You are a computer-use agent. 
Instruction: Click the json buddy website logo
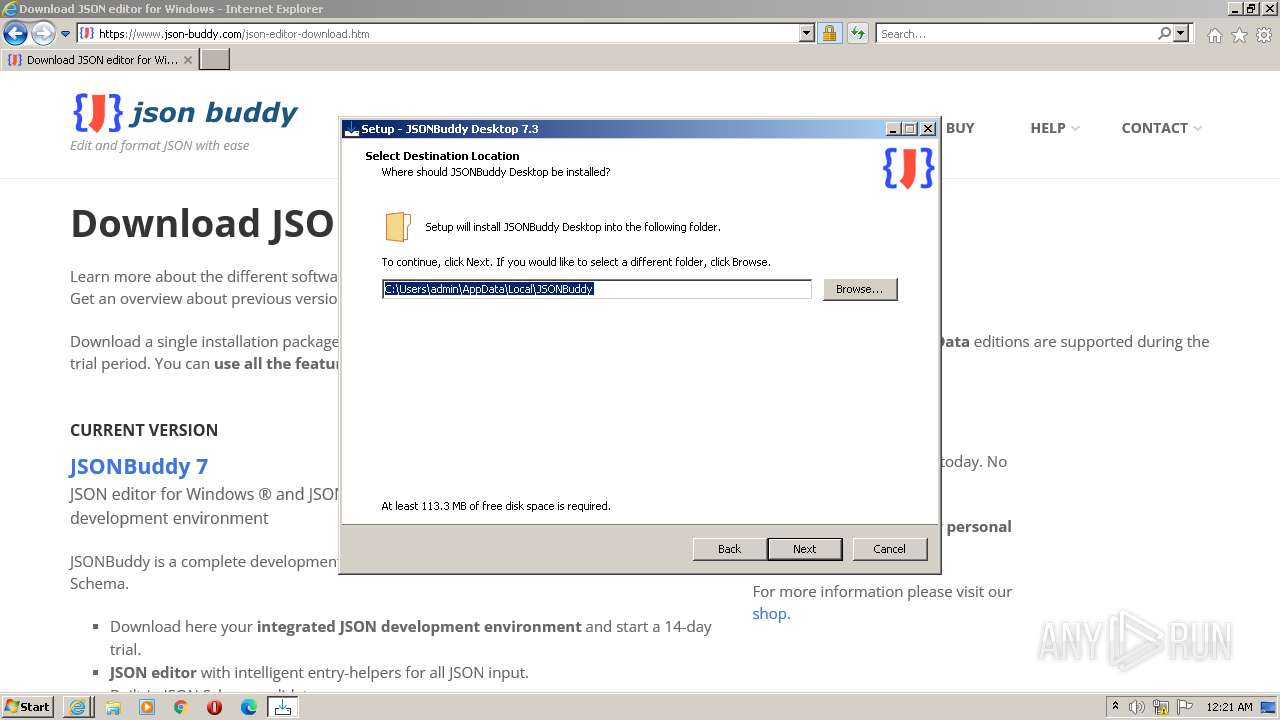pyautogui.click(x=185, y=113)
